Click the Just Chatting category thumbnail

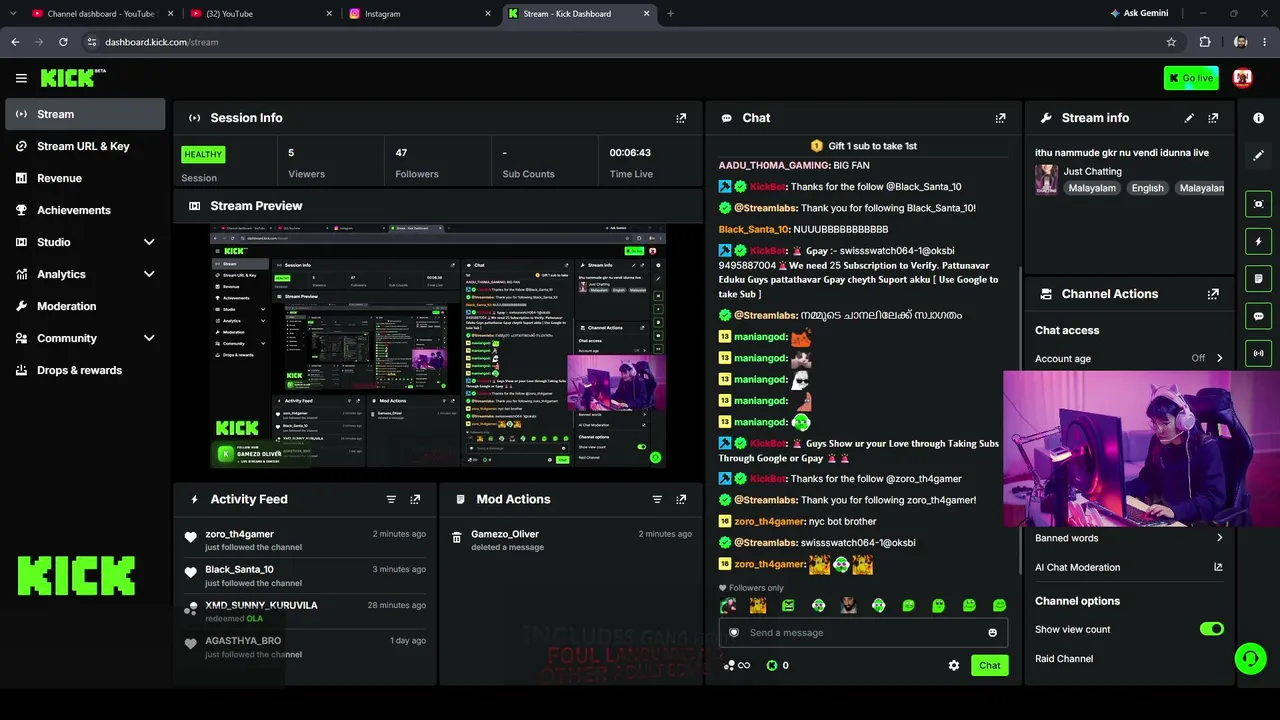(x=1046, y=180)
